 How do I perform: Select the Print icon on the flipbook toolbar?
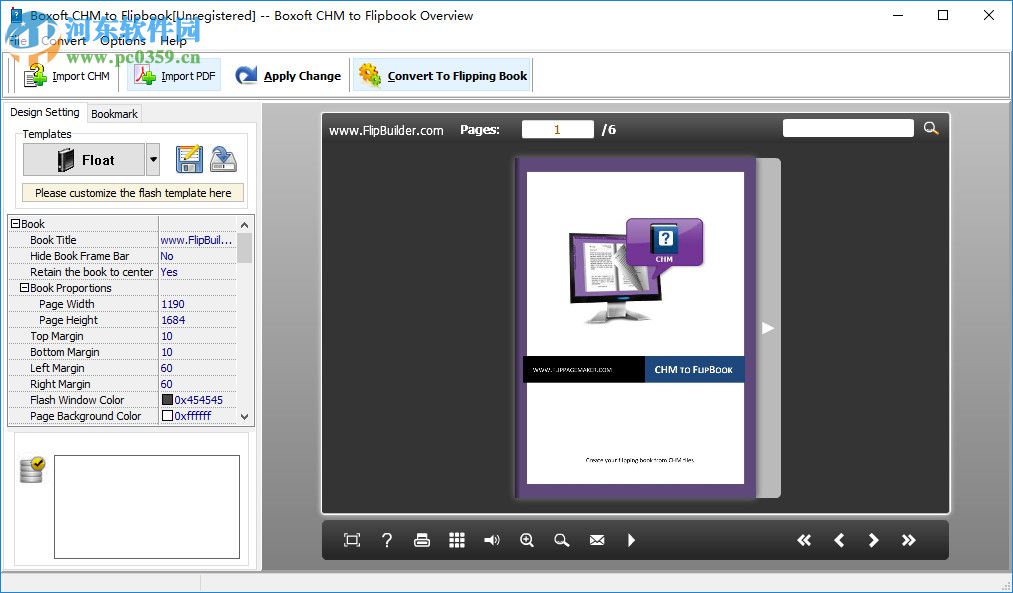[x=422, y=540]
